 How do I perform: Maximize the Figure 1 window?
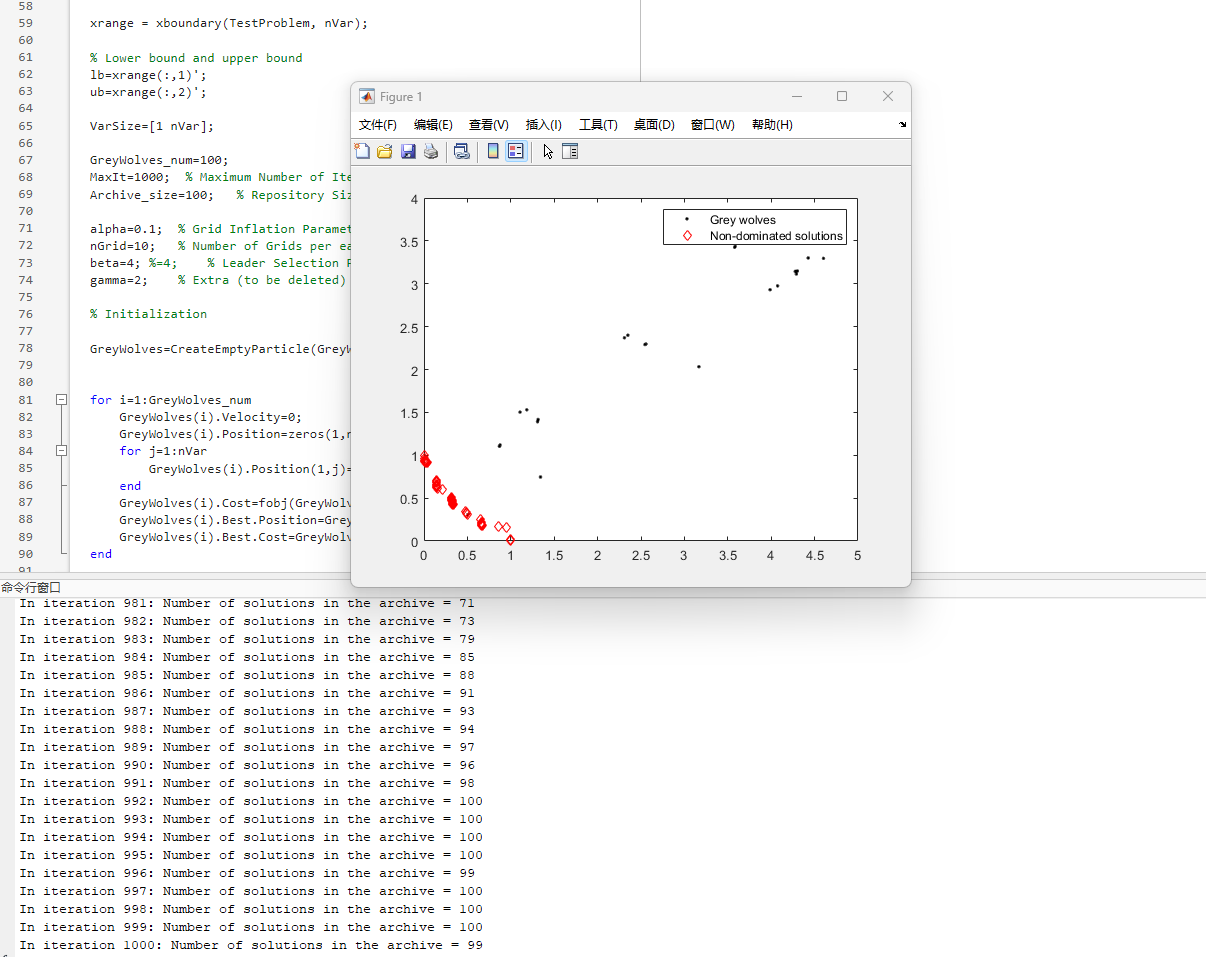coord(842,96)
